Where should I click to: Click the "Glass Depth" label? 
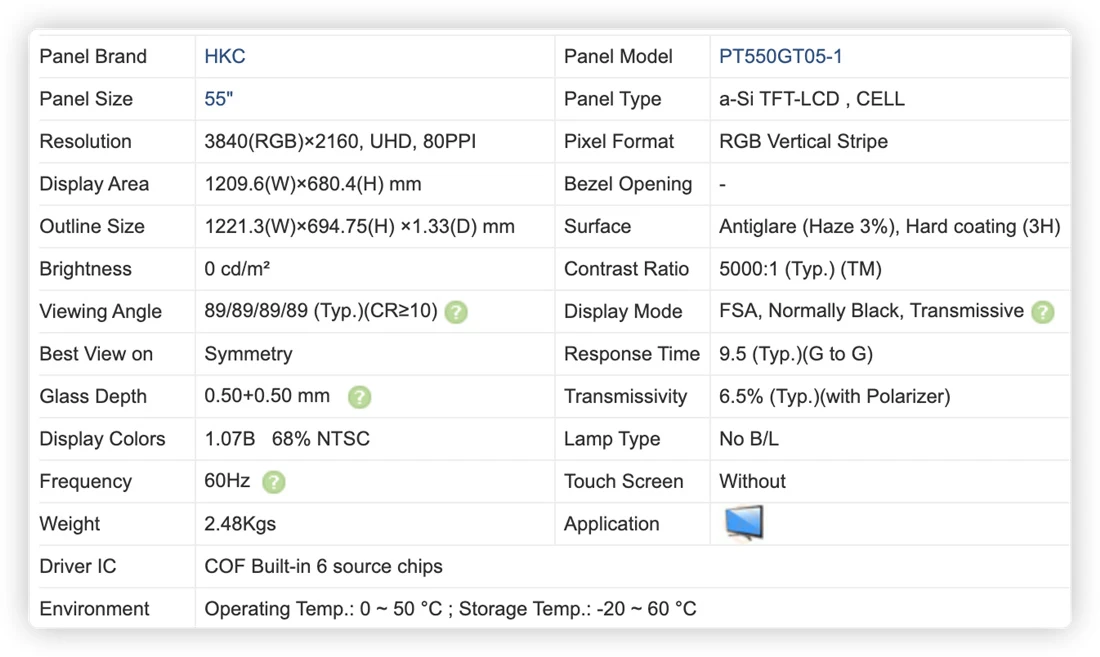[x=93, y=396]
